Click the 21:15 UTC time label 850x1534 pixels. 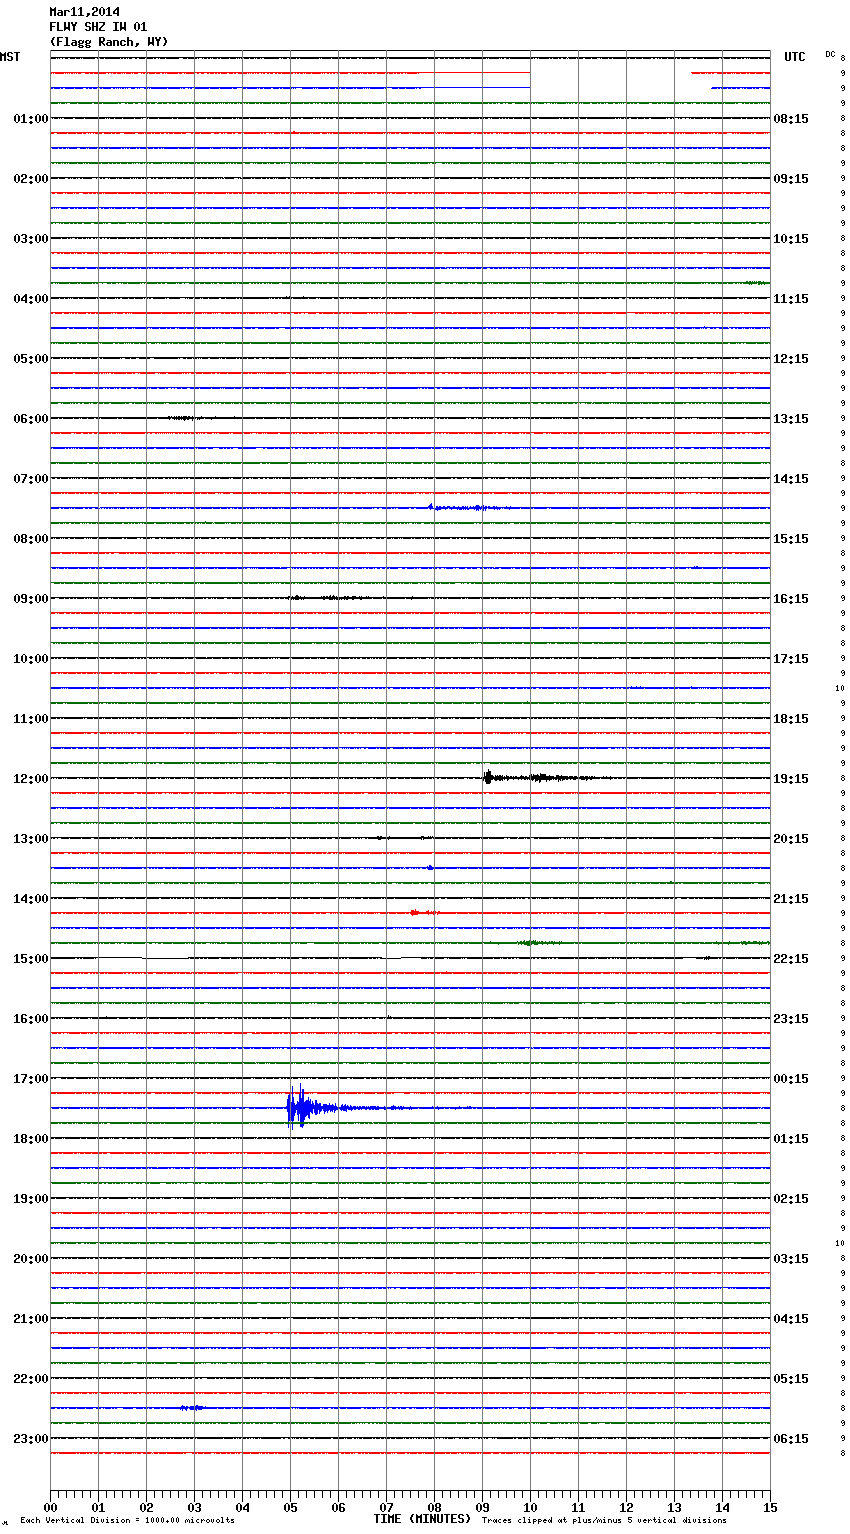pyautogui.click(x=791, y=899)
